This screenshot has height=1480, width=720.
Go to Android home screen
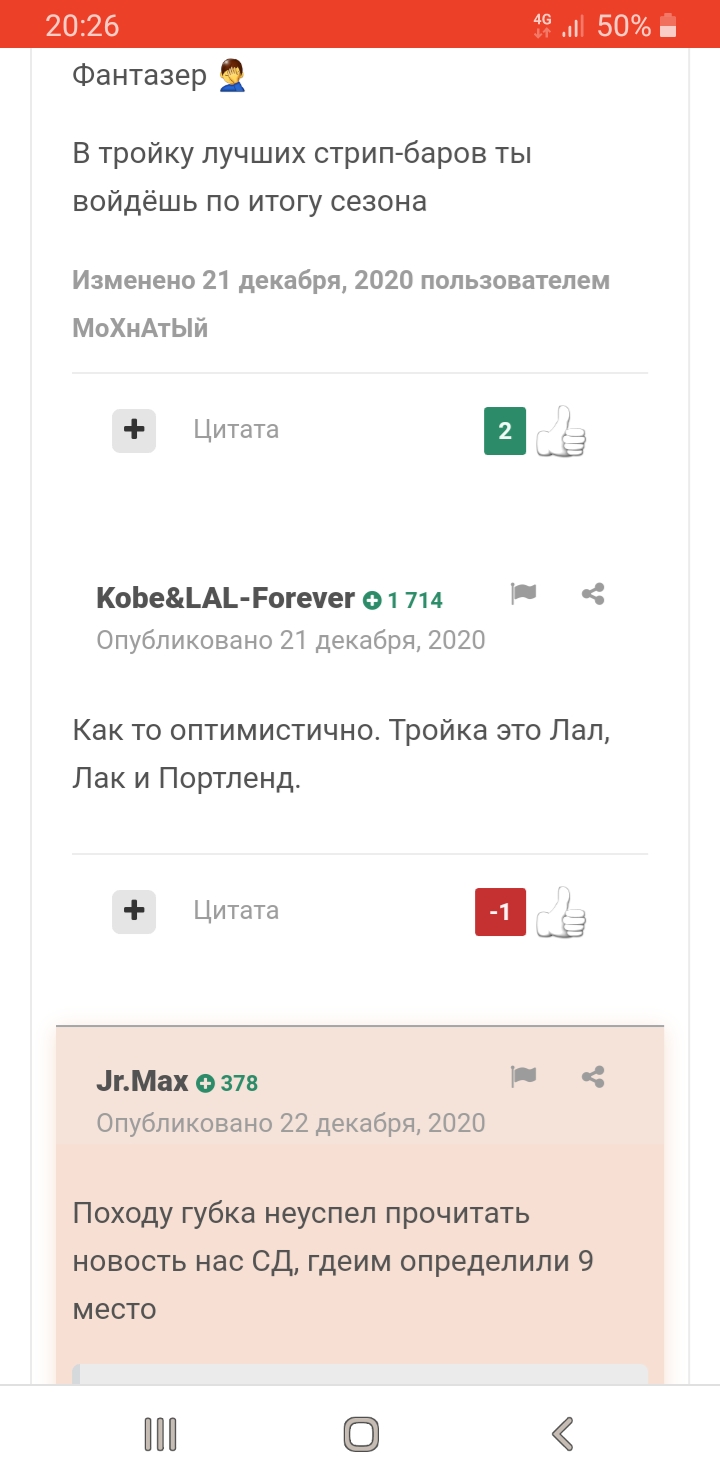(x=361, y=1434)
